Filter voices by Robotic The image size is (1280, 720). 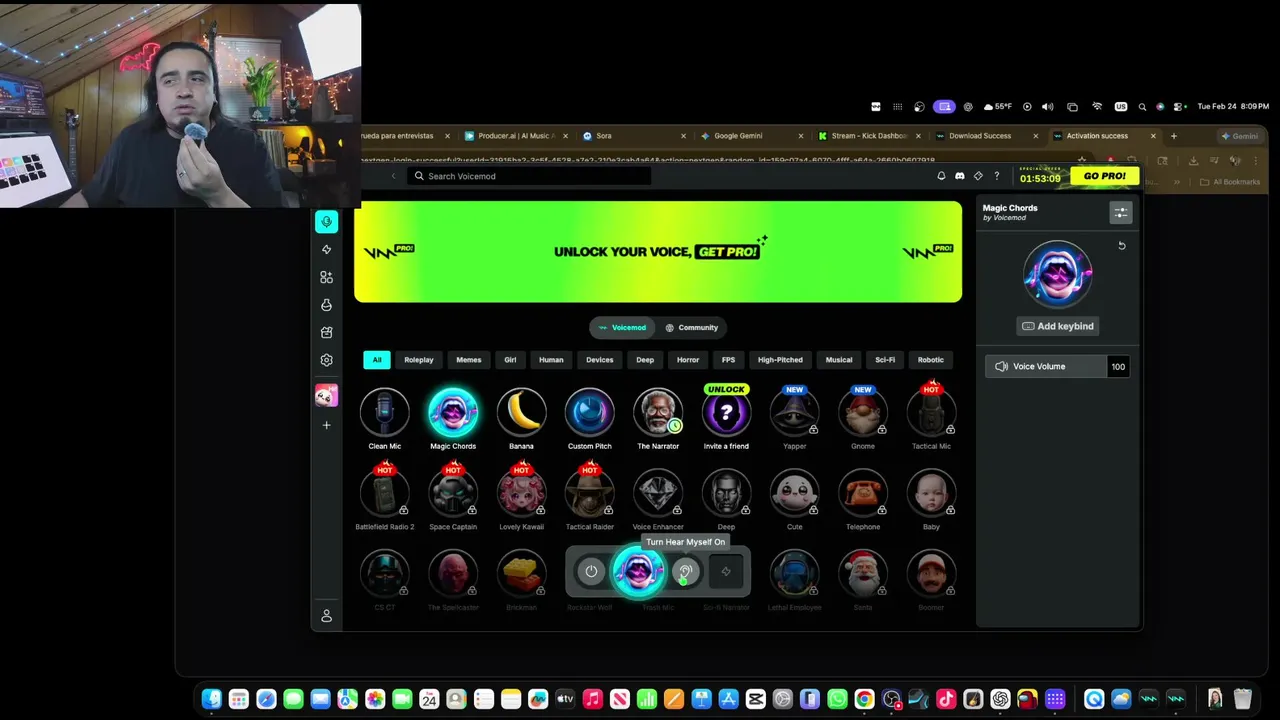click(x=931, y=360)
